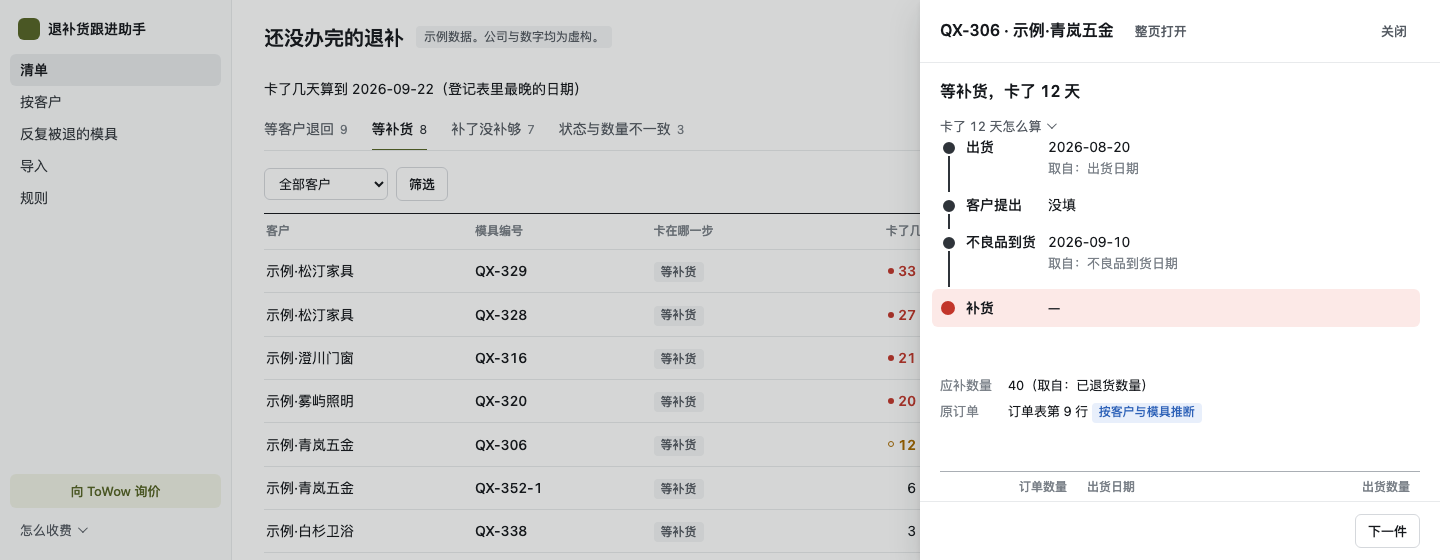Open the 状态与数量不一致 tab

click(x=621, y=129)
